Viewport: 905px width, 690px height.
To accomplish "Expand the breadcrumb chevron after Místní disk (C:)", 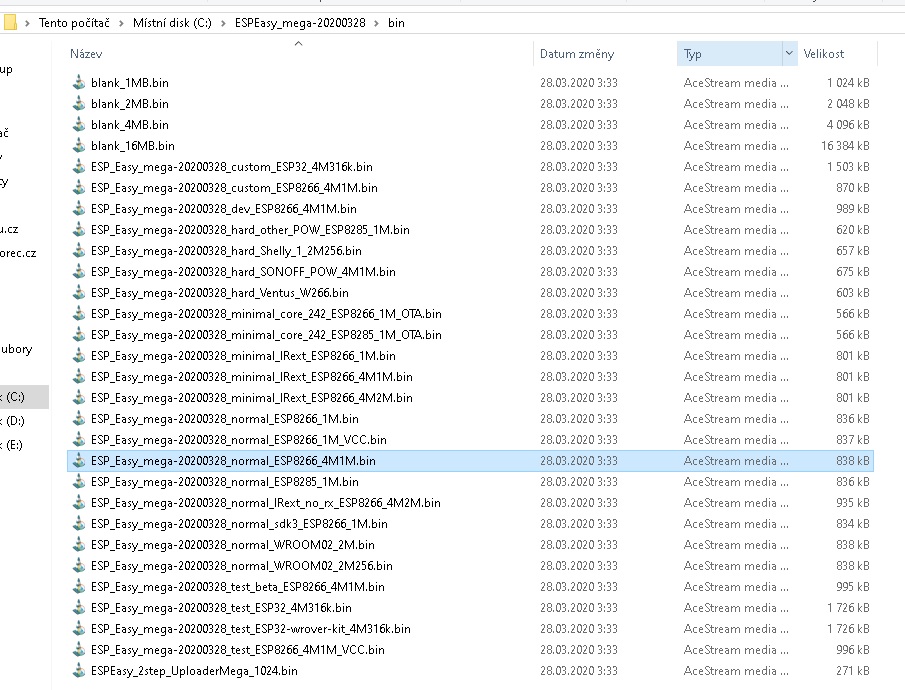I will tap(223, 23).
